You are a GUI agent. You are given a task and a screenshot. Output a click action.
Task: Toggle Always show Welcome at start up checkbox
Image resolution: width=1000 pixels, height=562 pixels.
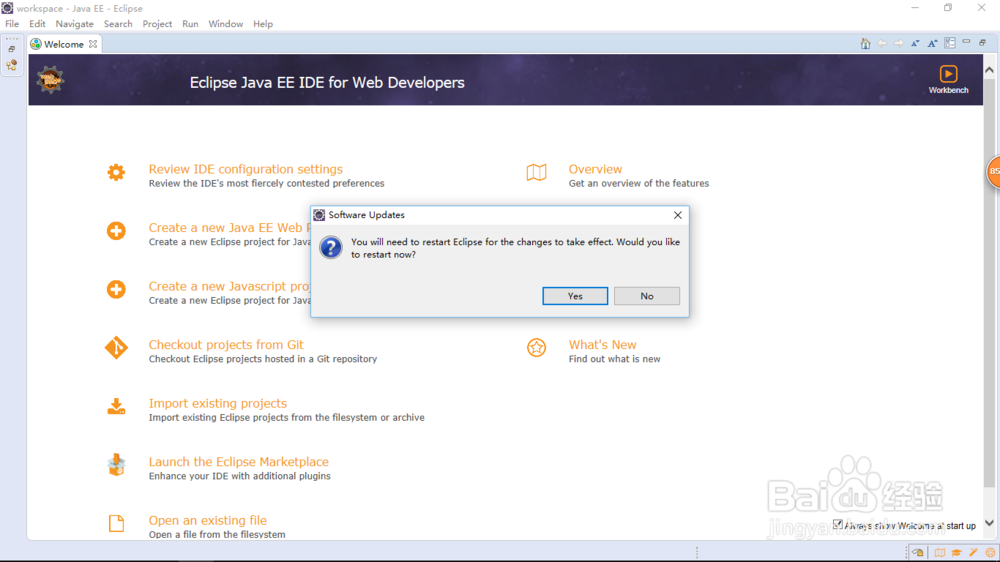click(x=837, y=524)
